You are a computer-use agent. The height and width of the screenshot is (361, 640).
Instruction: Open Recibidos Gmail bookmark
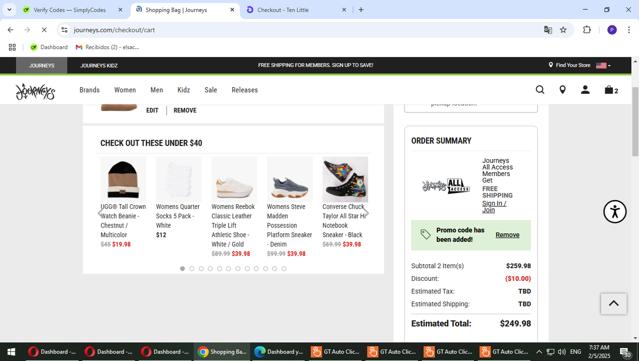pos(107,47)
